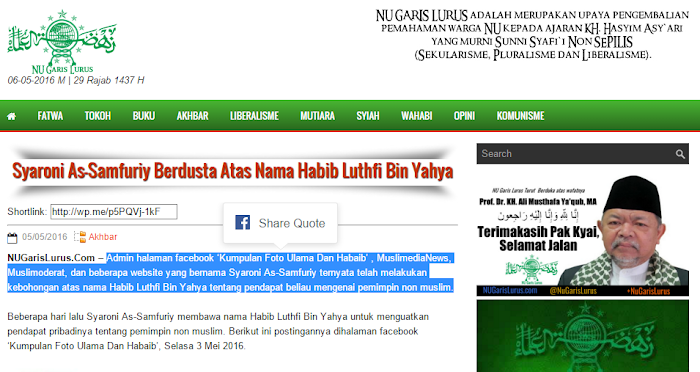The width and height of the screenshot is (700, 372).
Task: Click the NU Garis Lurus logo
Action: coord(62,42)
